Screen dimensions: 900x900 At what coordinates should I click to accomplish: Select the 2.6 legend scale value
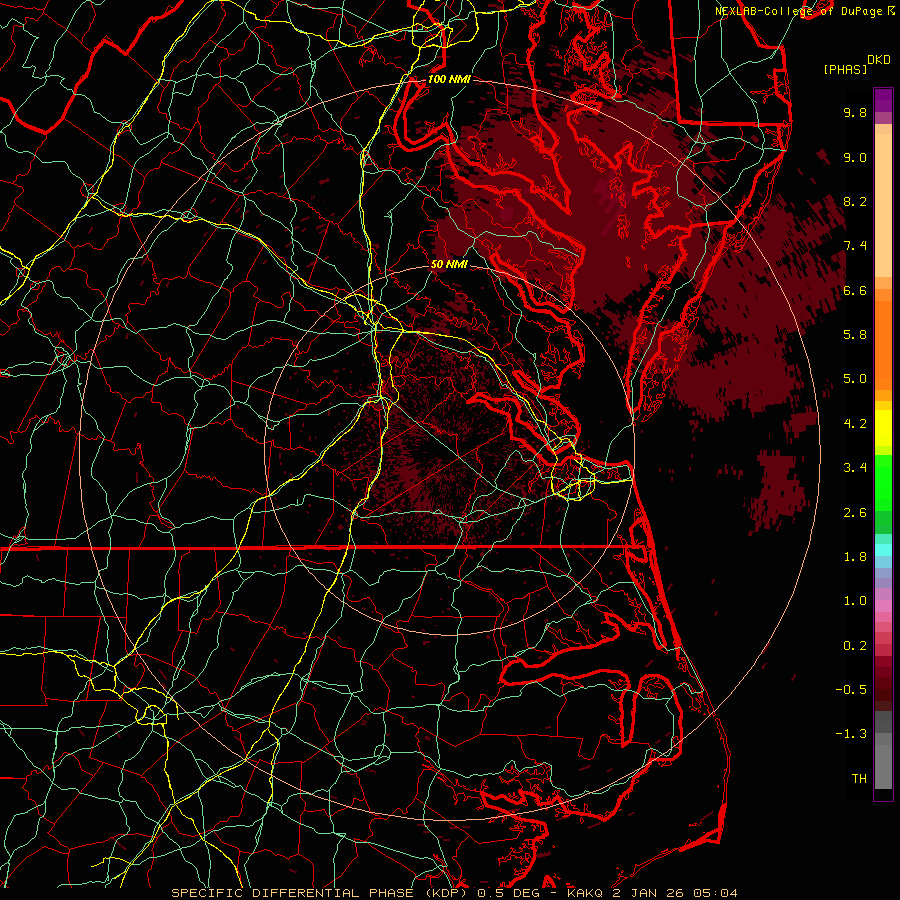click(x=855, y=513)
